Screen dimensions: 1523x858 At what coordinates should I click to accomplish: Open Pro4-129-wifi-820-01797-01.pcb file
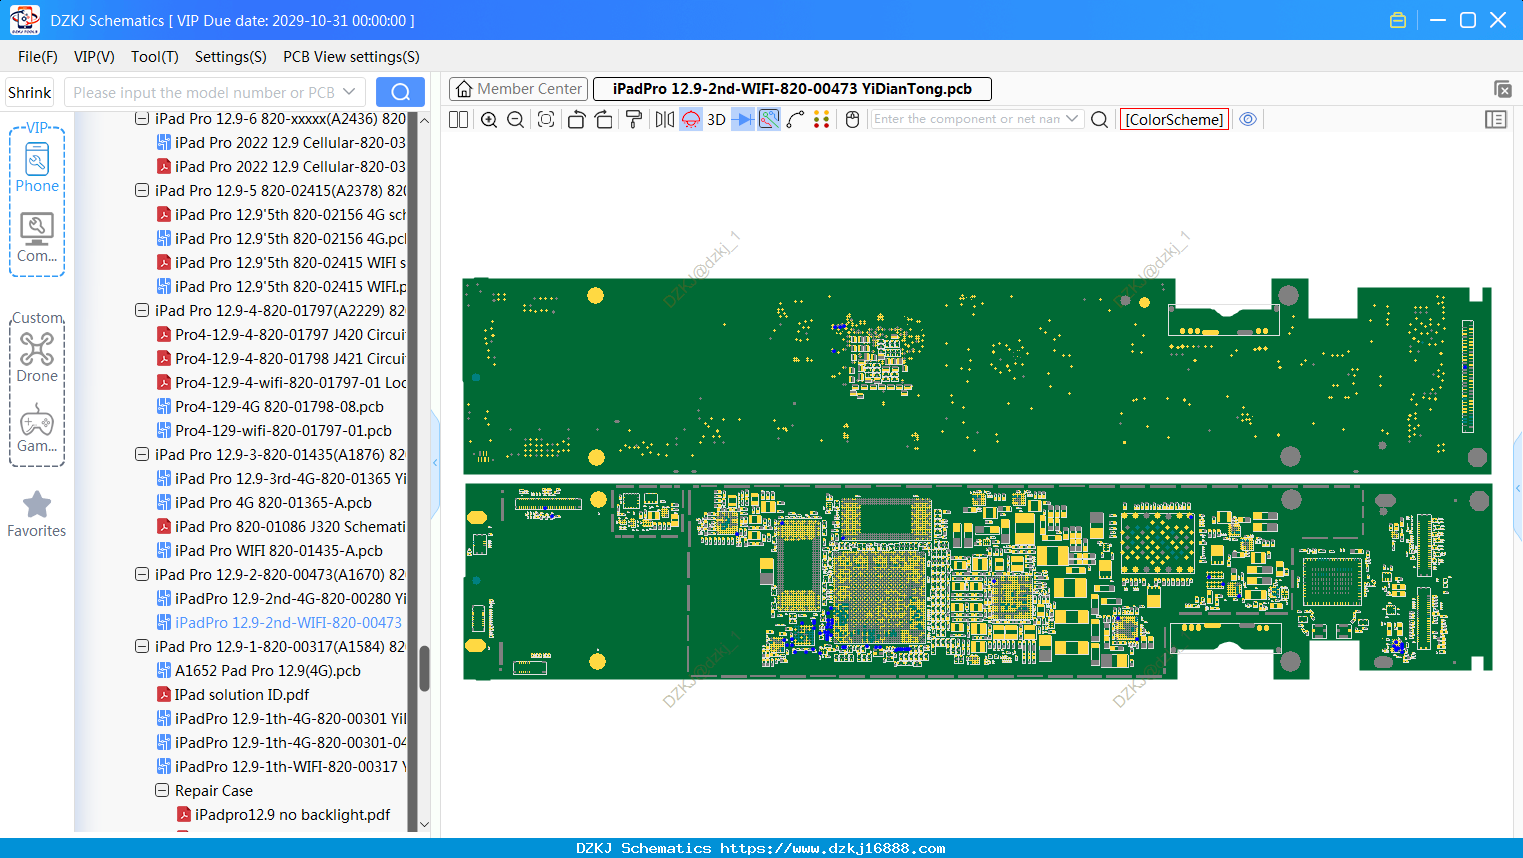point(283,431)
